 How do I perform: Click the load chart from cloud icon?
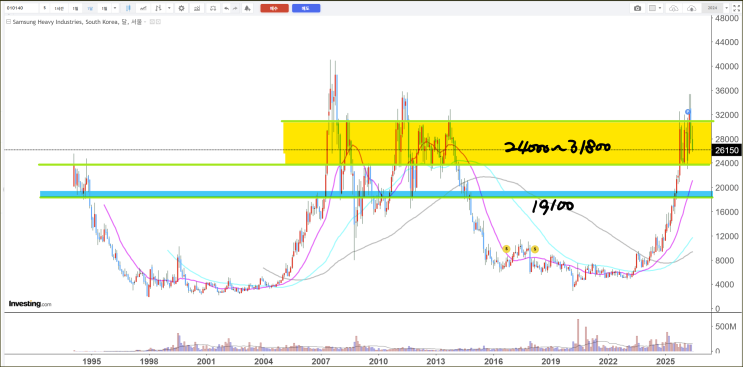click(674, 8)
